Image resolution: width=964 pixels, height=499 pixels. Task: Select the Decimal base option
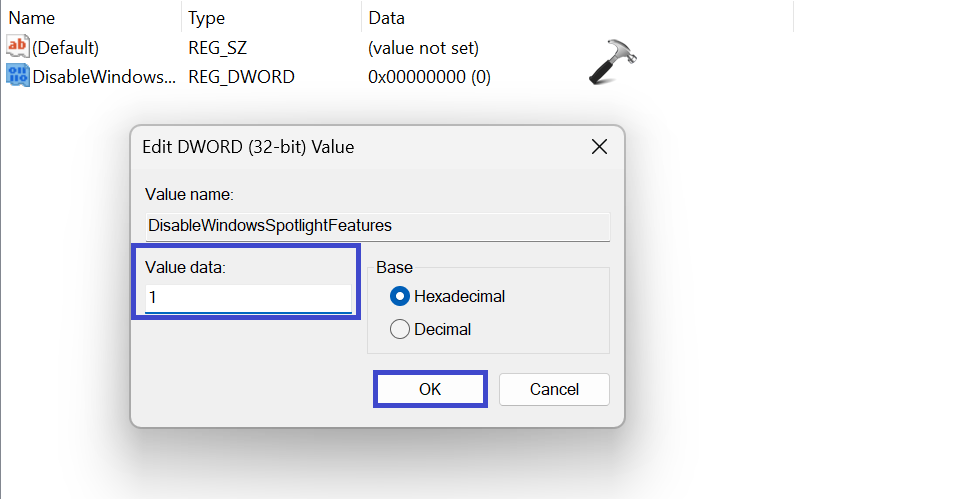[x=400, y=329]
